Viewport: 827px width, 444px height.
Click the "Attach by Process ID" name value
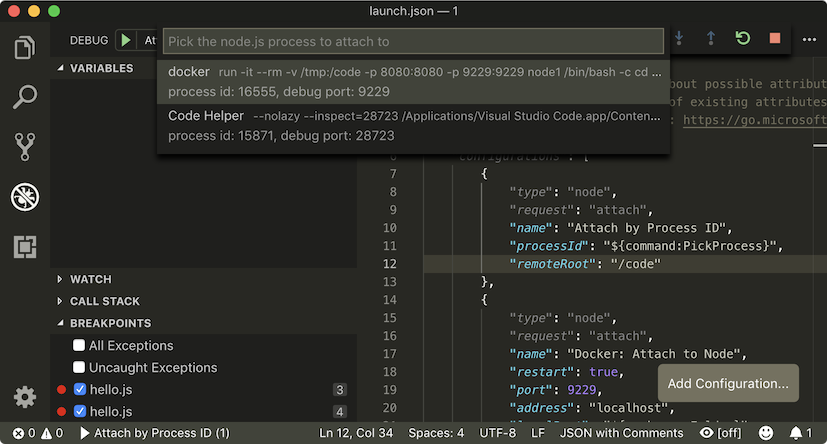(647, 228)
